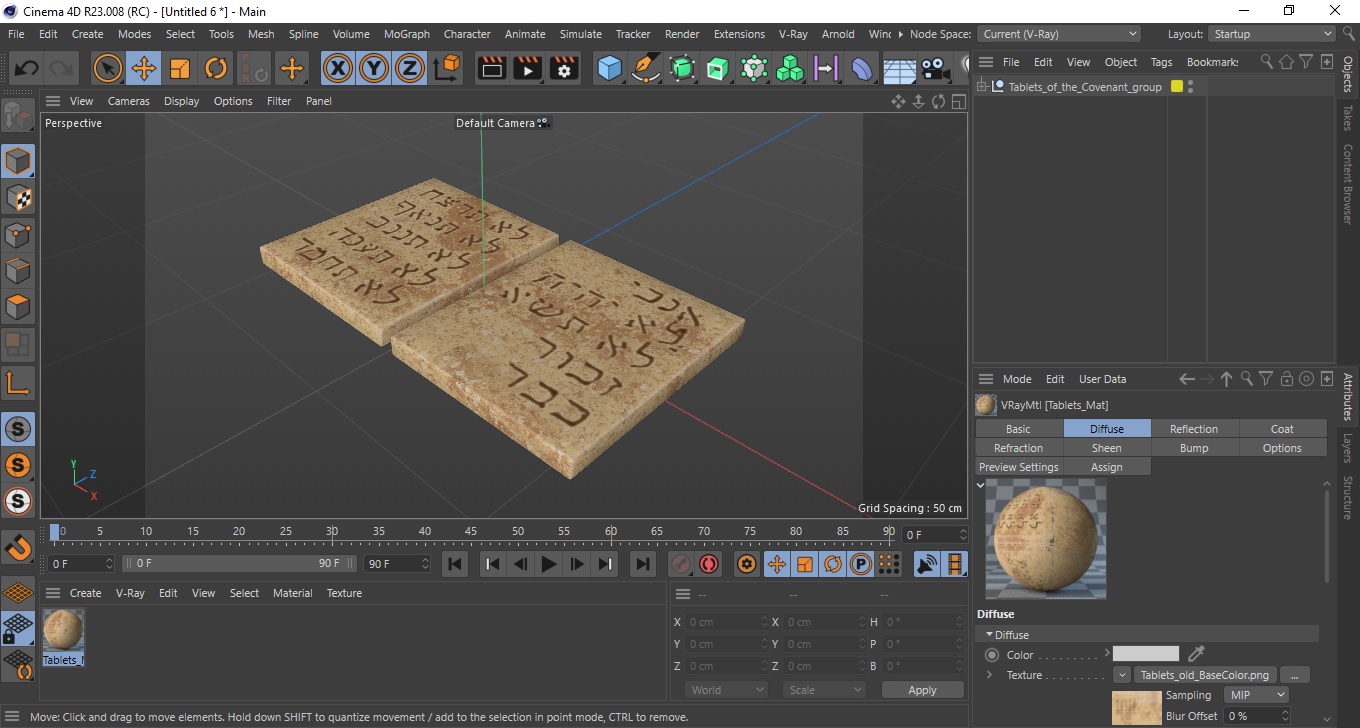Image resolution: width=1360 pixels, height=728 pixels.
Task: Collapse the Diffuse section triangle
Action: [990, 635]
